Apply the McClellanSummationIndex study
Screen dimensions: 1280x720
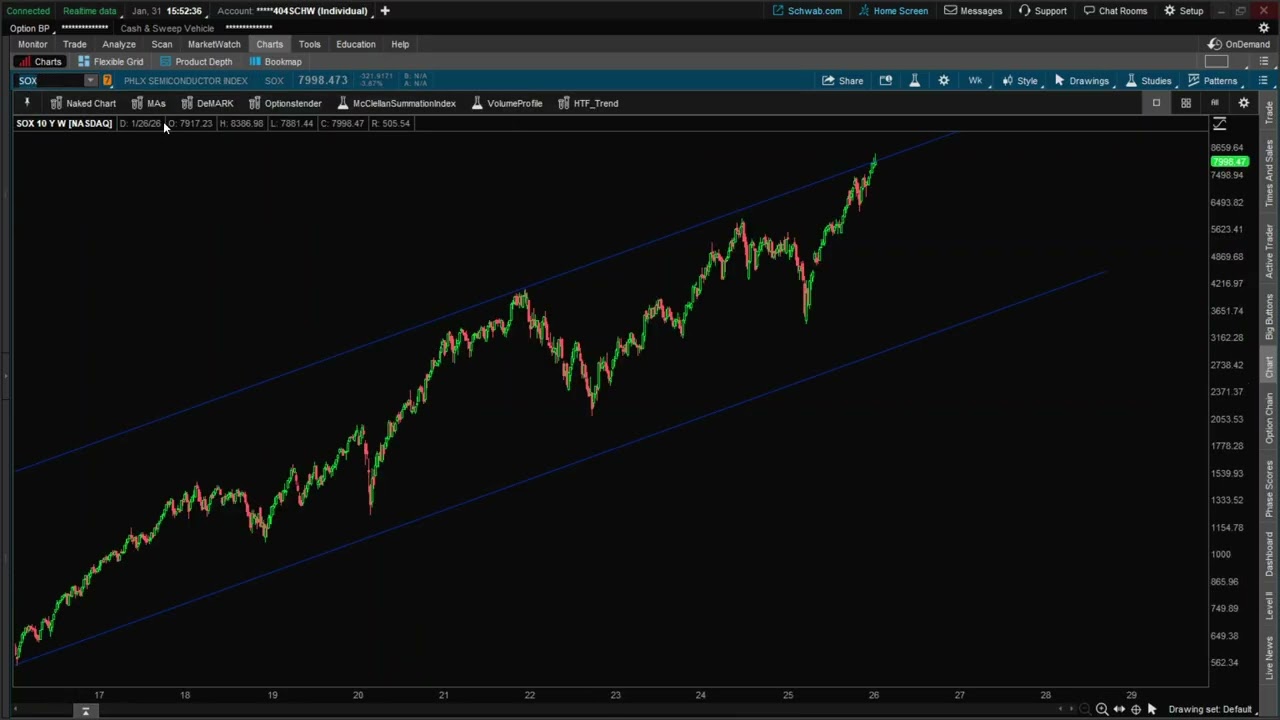click(x=396, y=103)
